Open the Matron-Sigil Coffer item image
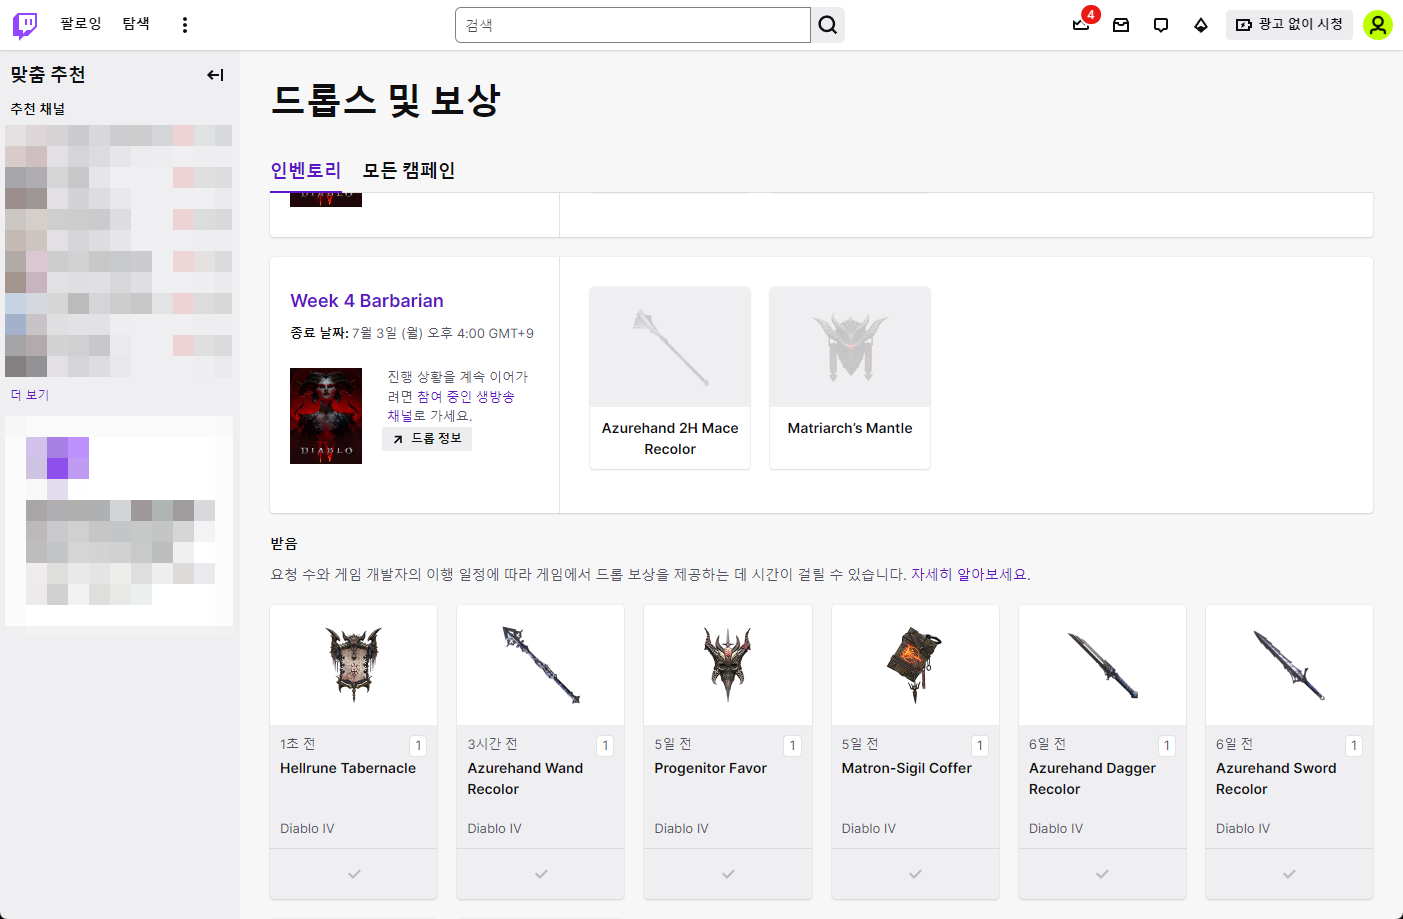This screenshot has height=919, width=1403. [x=915, y=665]
